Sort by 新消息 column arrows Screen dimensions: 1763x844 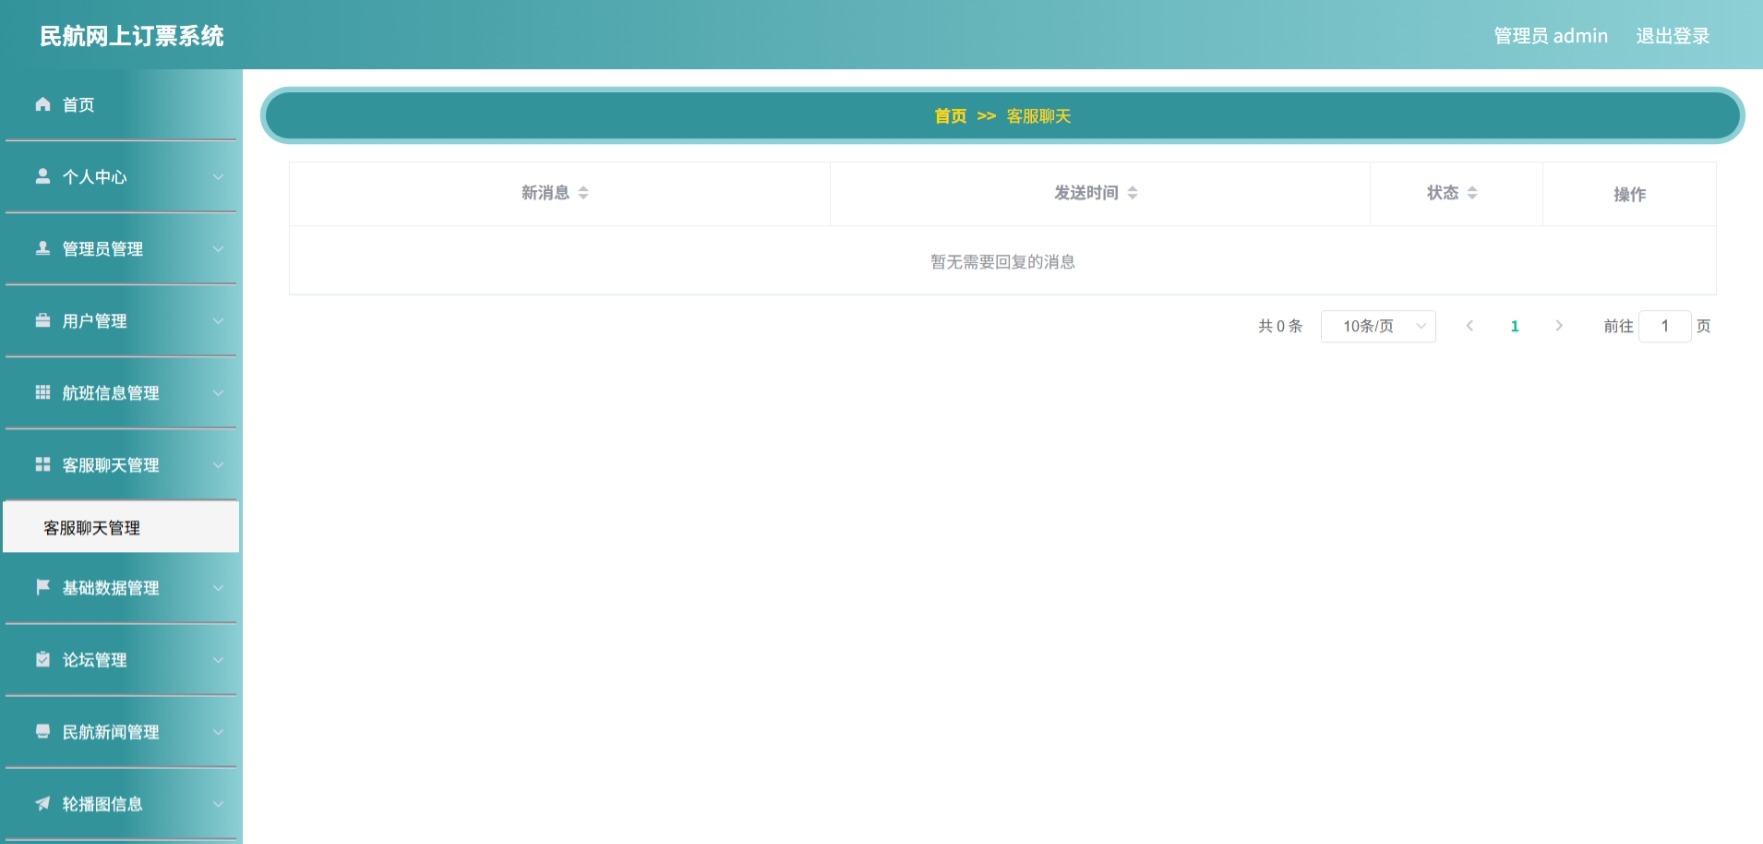(583, 193)
